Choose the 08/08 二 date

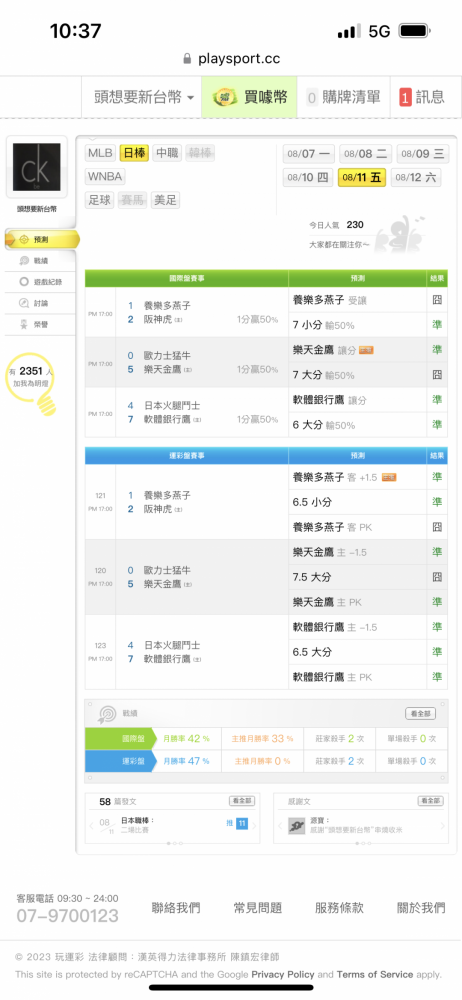366,154
